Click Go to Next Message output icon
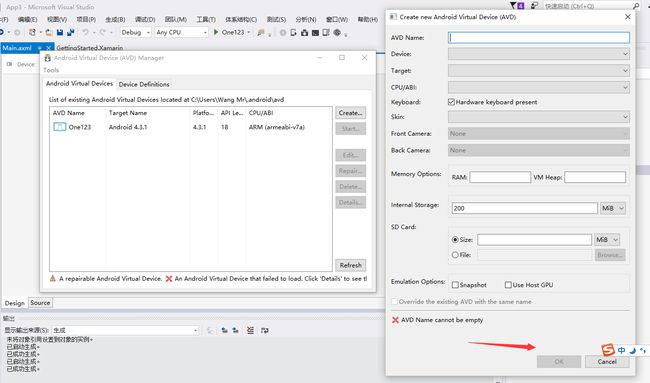650x383 pixels. 235,330
